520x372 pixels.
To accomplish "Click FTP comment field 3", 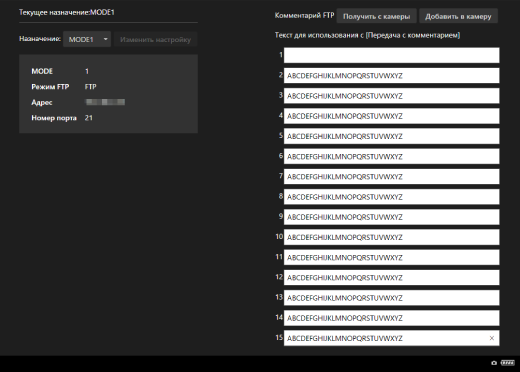I will [392, 96].
